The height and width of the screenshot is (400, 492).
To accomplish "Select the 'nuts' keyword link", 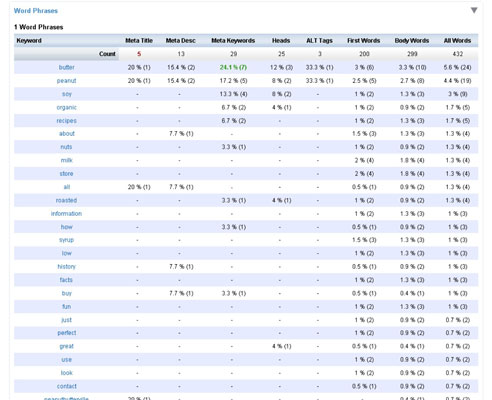I will (66, 147).
